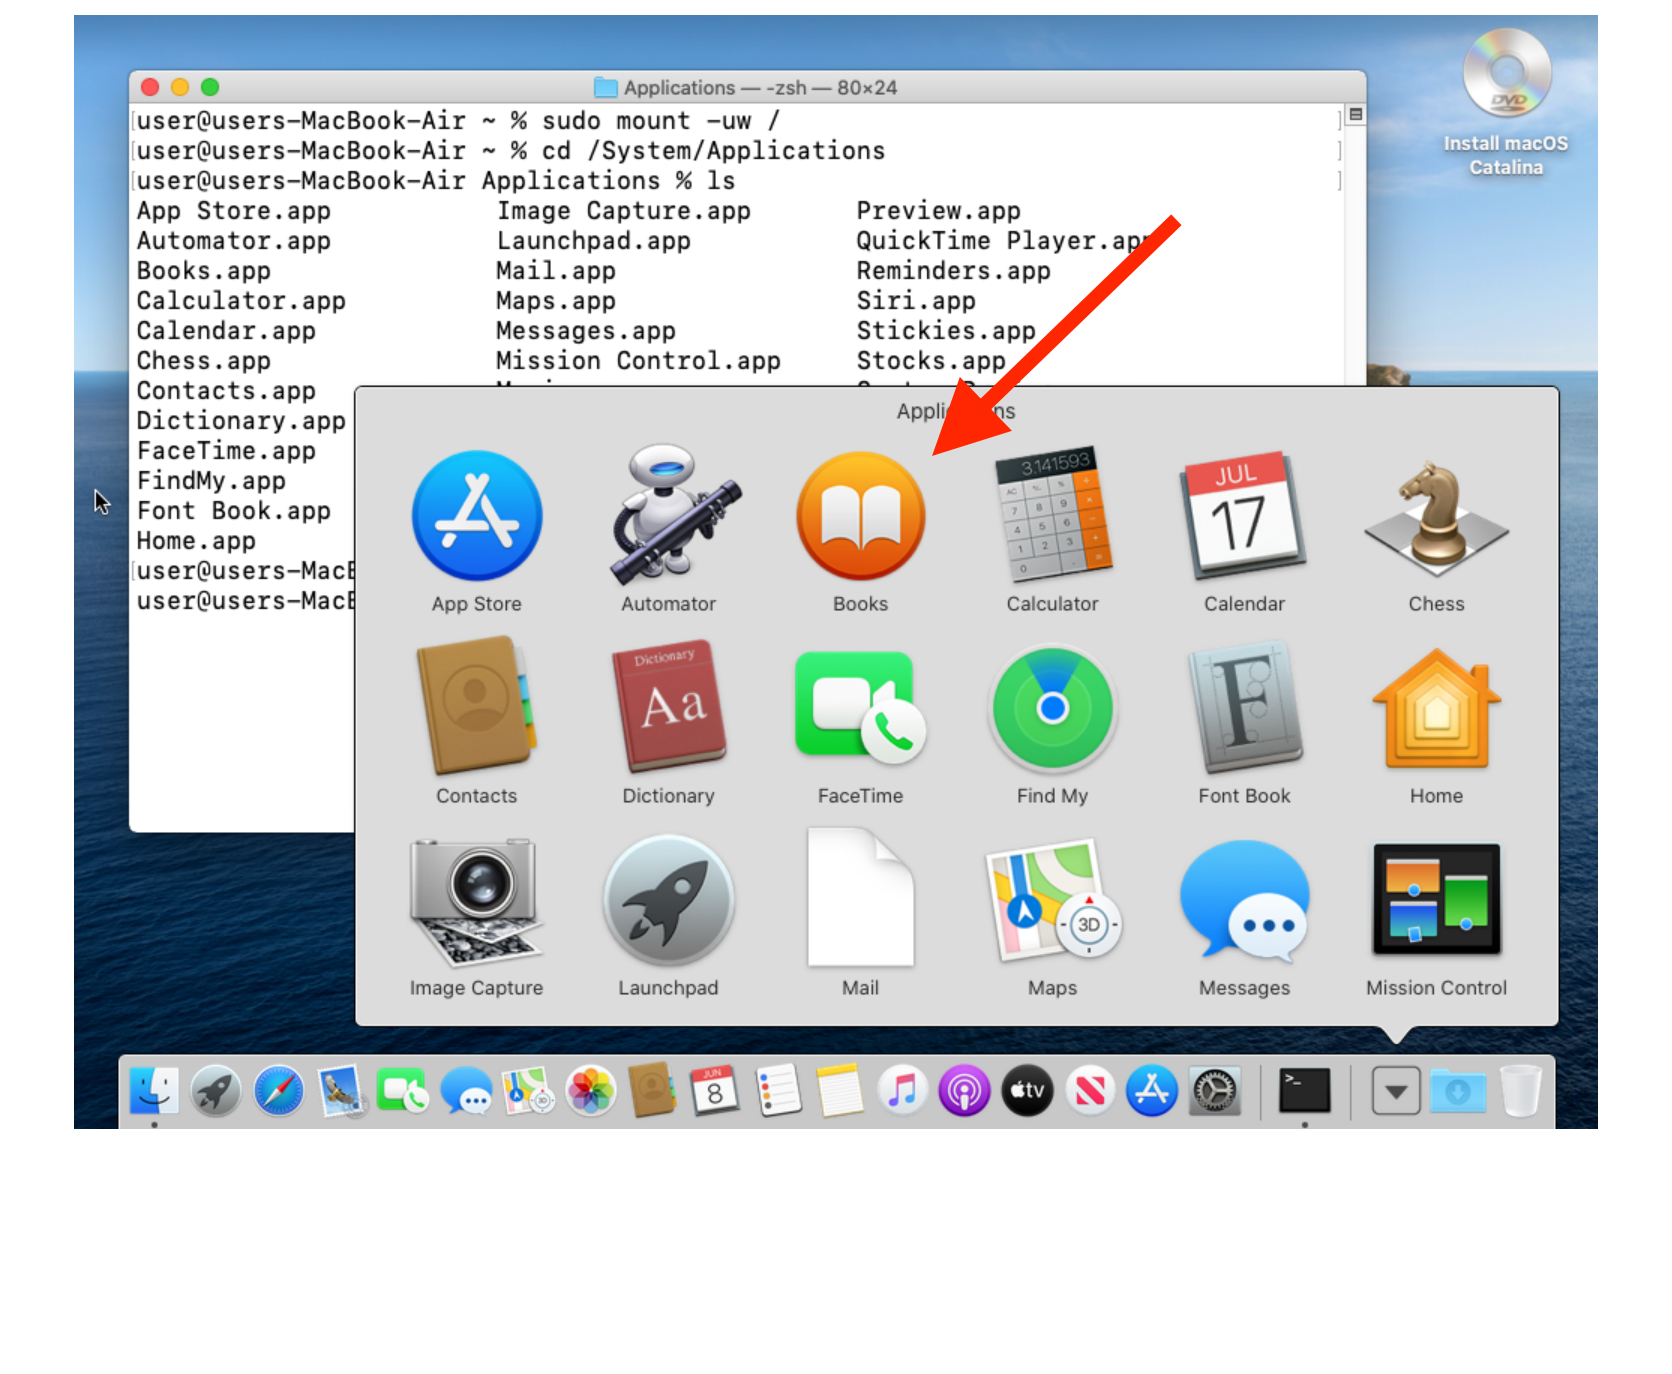Open the Books app icon
This screenshot has height=1374, width=1672.
[x=861, y=516]
